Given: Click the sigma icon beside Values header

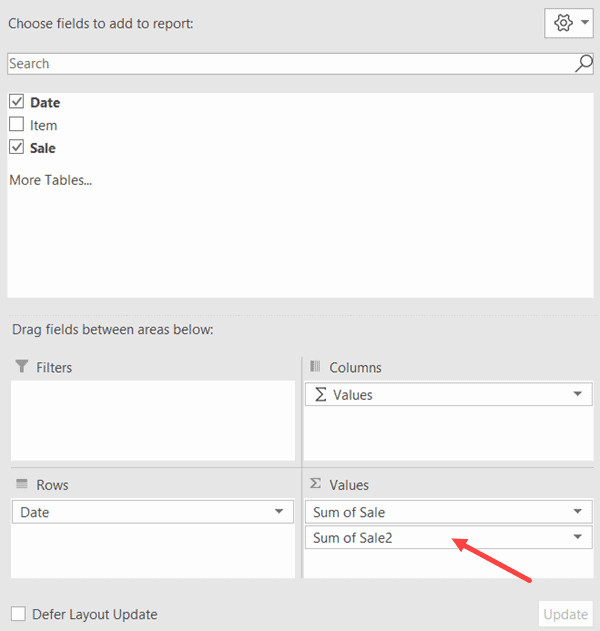Looking at the screenshot, I should 315,484.
